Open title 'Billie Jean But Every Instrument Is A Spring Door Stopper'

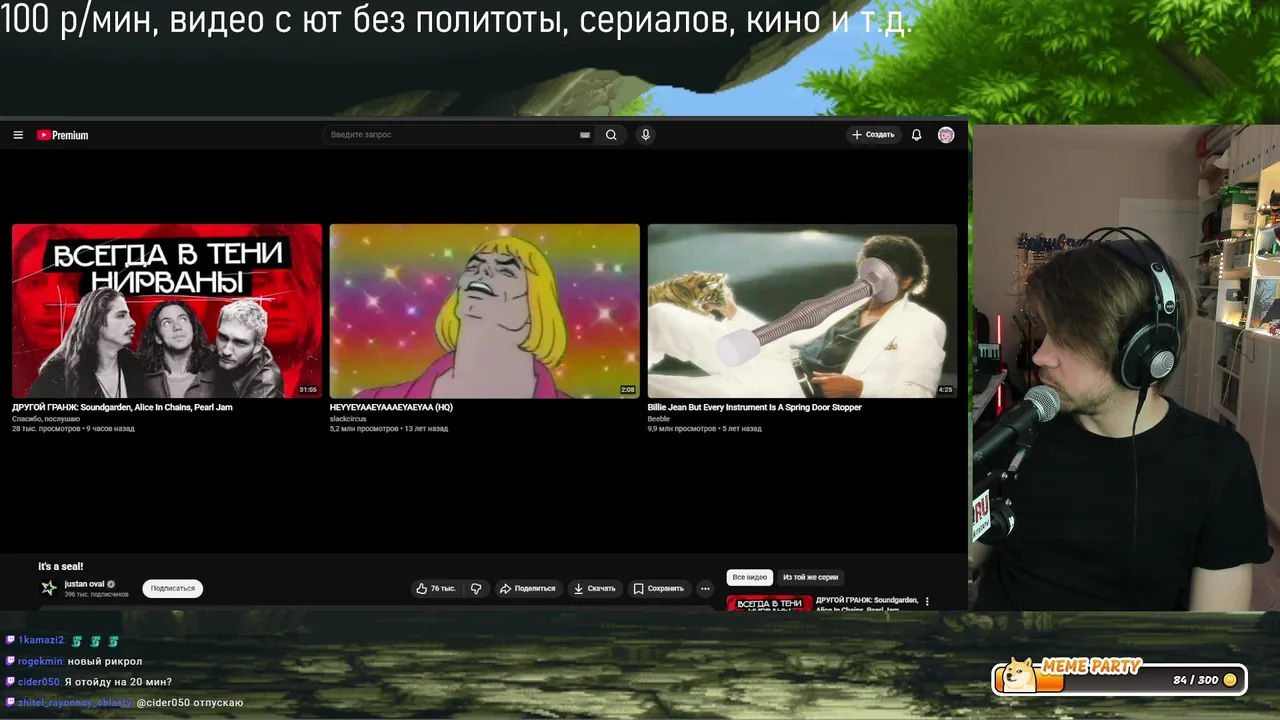754,408
